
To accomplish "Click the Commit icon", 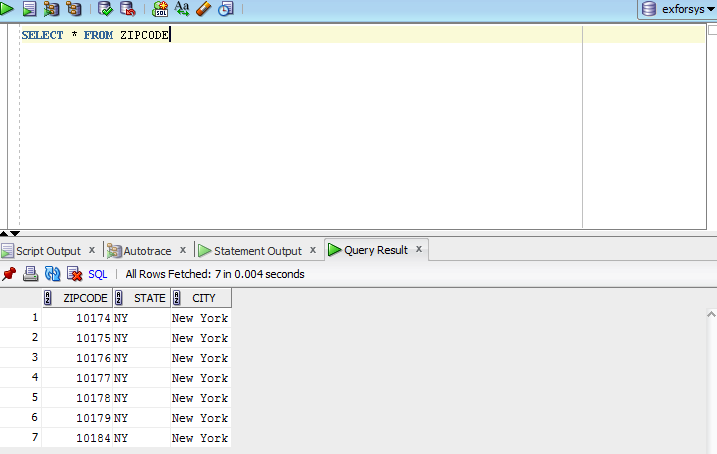I will tap(105, 9).
